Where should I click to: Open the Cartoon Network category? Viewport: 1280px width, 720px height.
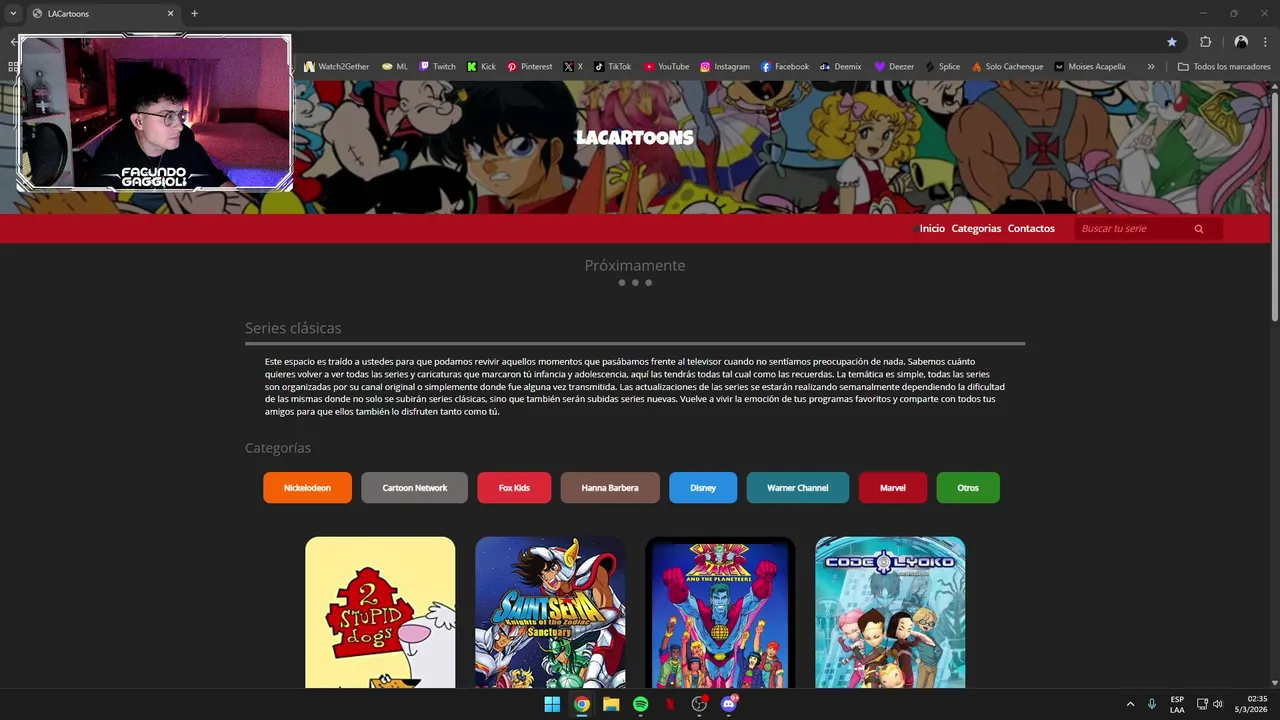click(414, 488)
